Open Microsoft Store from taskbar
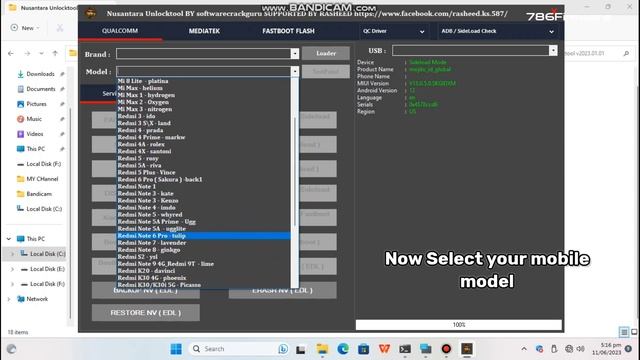640x360 pixels. [x=363, y=349]
